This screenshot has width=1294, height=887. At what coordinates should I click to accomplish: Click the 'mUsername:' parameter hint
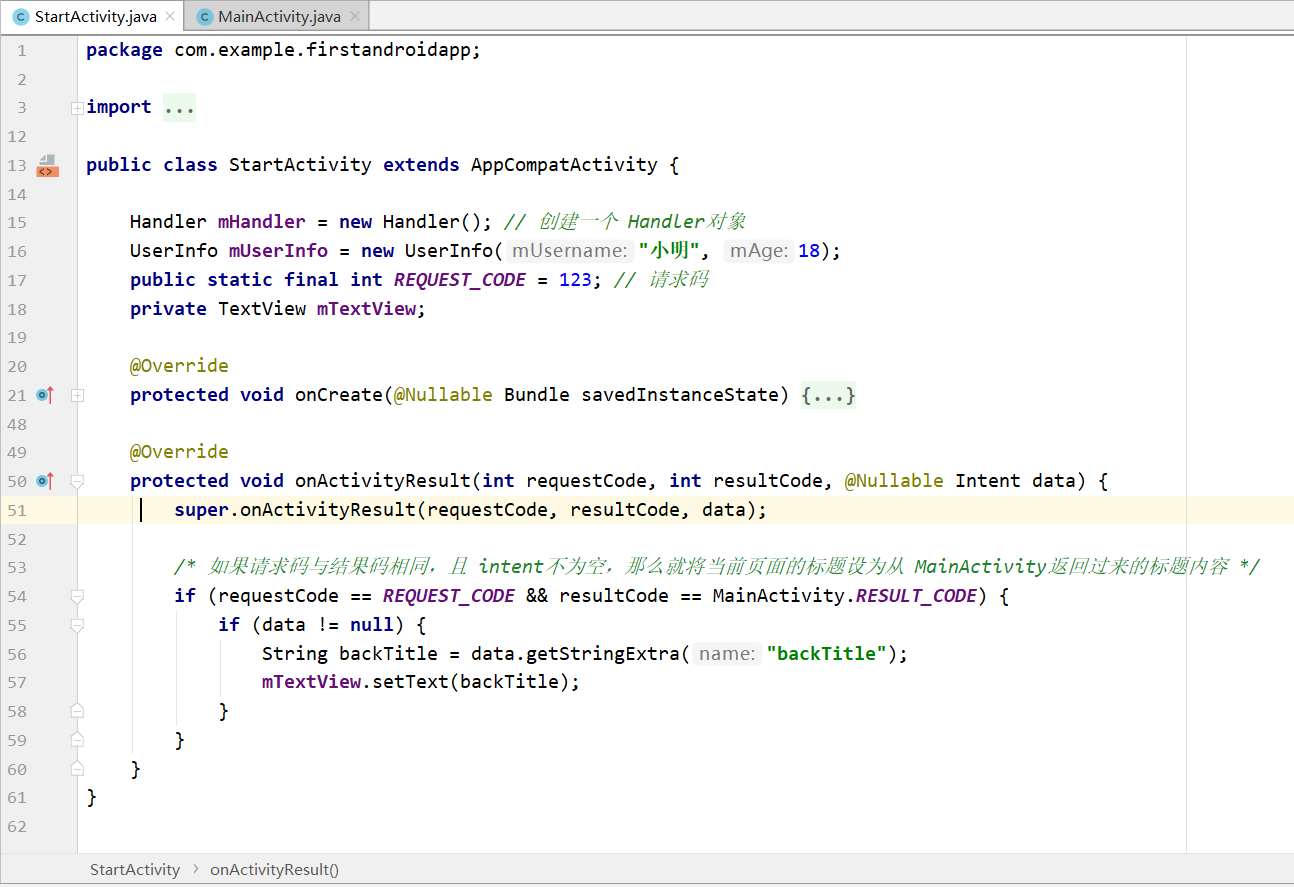click(x=570, y=251)
